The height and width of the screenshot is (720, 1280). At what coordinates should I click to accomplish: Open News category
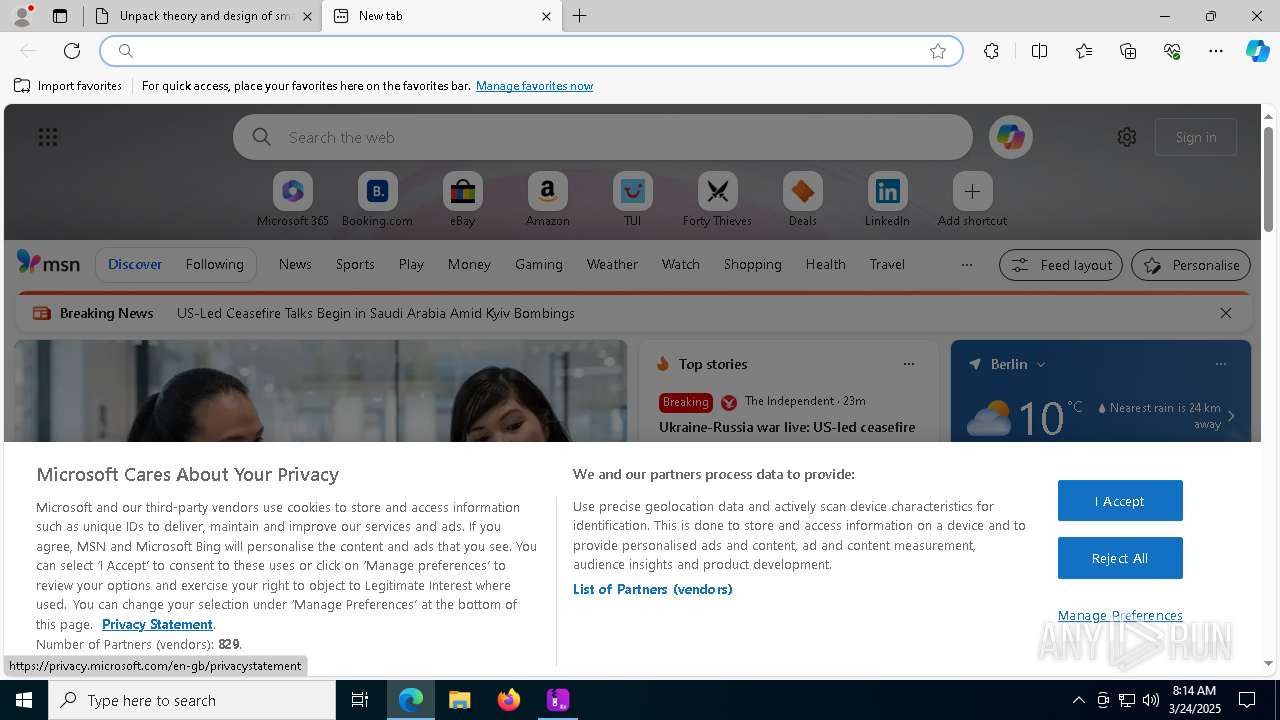pyautogui.click(x=295, y=264)
